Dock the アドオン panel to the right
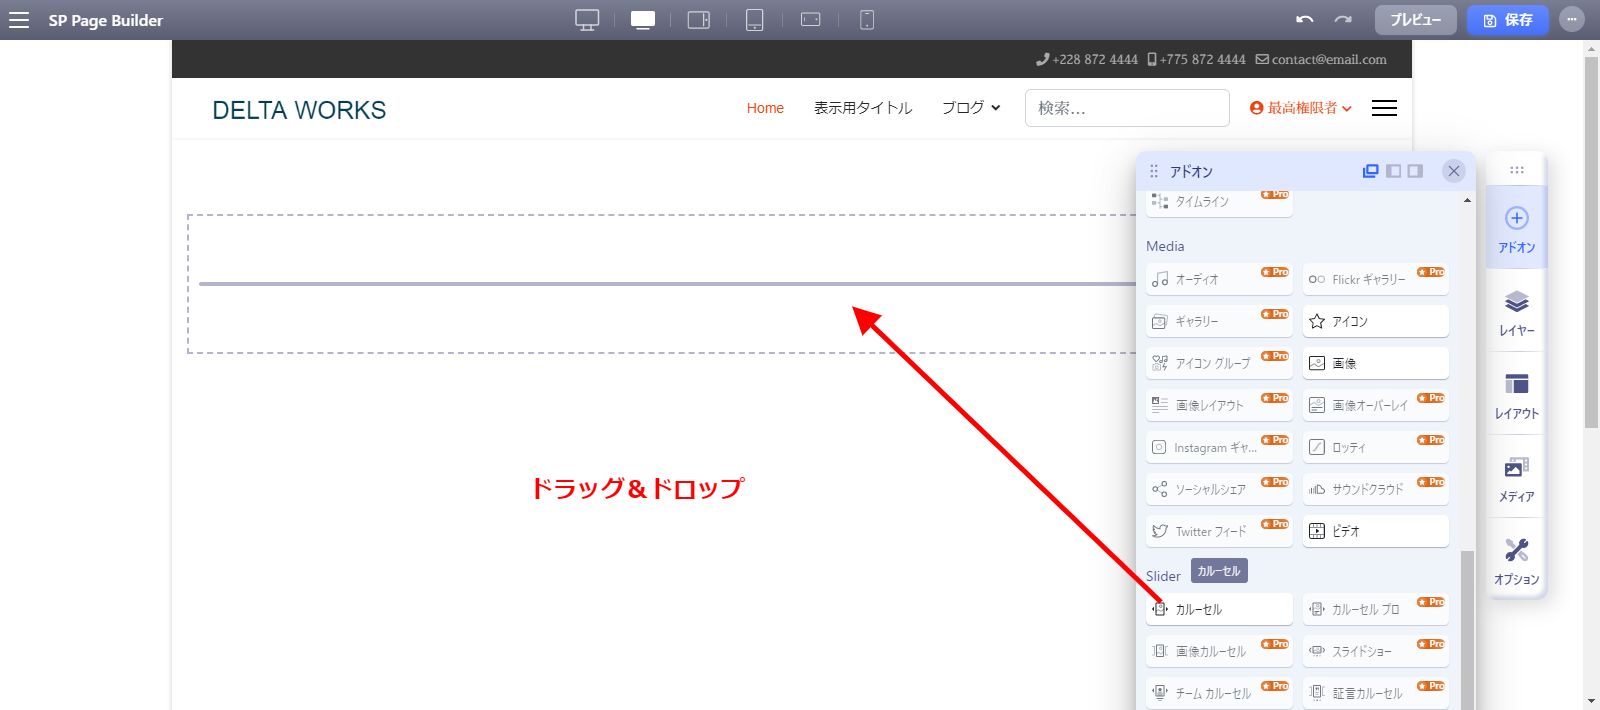This screenshot has height=710, width=1600. pyautogui.click(x=1415, y=171)
